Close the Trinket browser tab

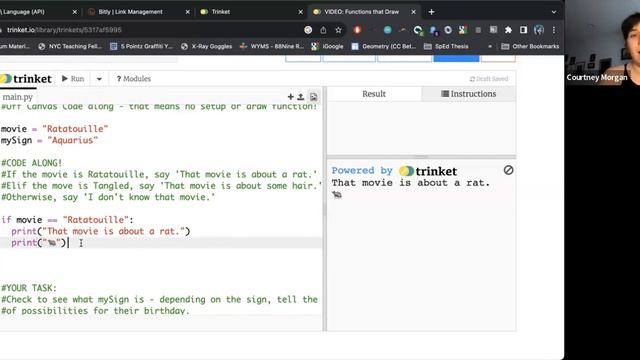300,12
